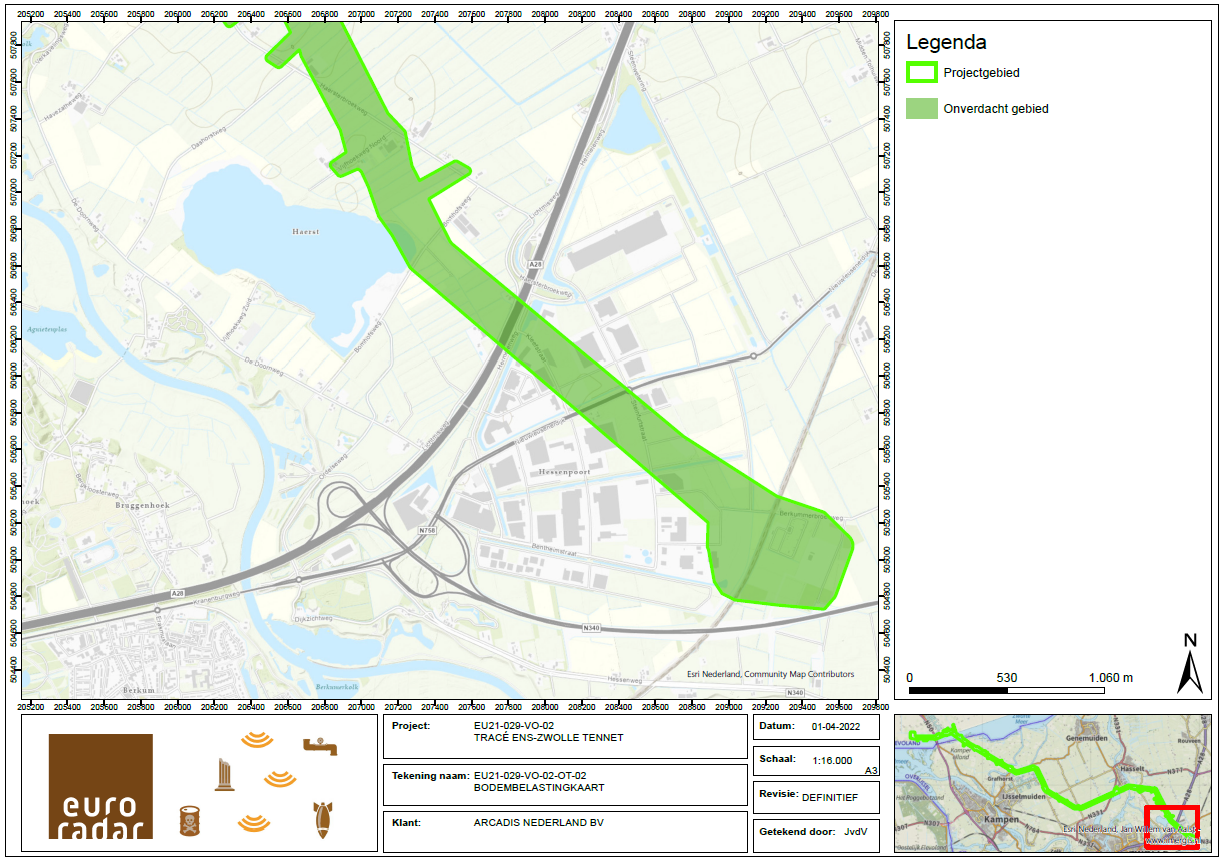Click the Bentheimstraat street label
The image size is (1223, 863).
[556, 548]
